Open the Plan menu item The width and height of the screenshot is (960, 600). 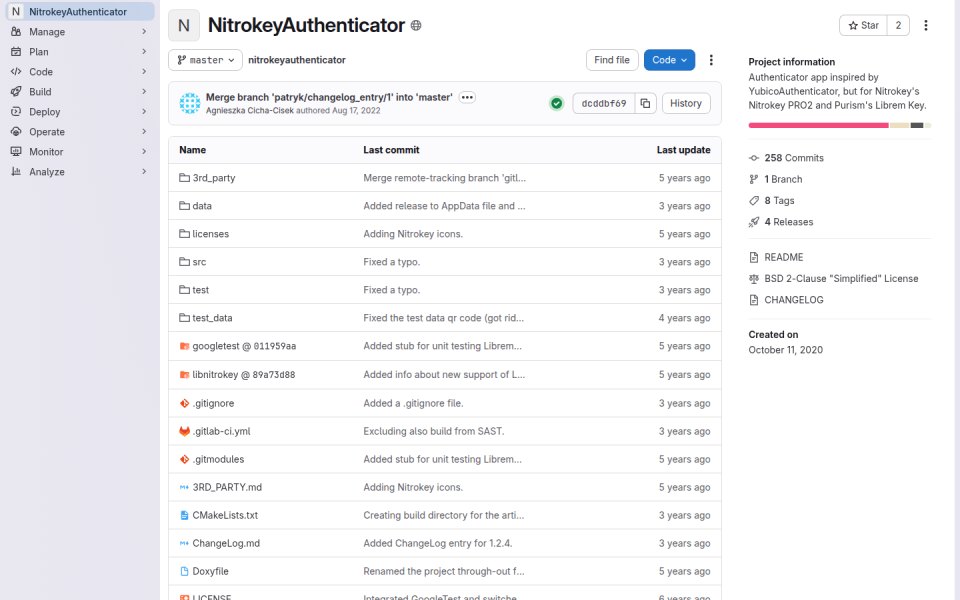tap(80, 52)
